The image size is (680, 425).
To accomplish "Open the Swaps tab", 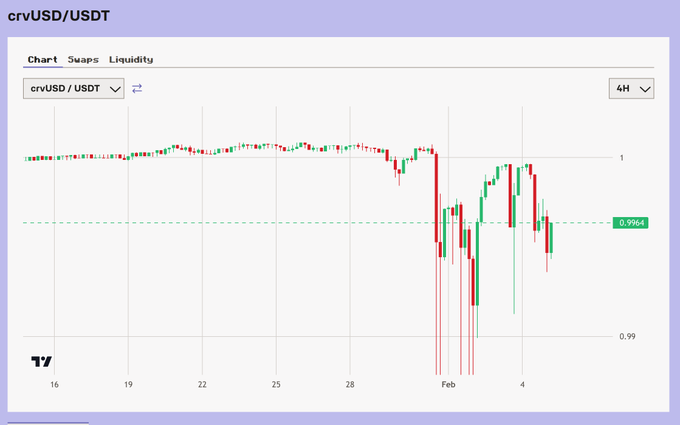I will pyautogui.click(x=83, y=59).
